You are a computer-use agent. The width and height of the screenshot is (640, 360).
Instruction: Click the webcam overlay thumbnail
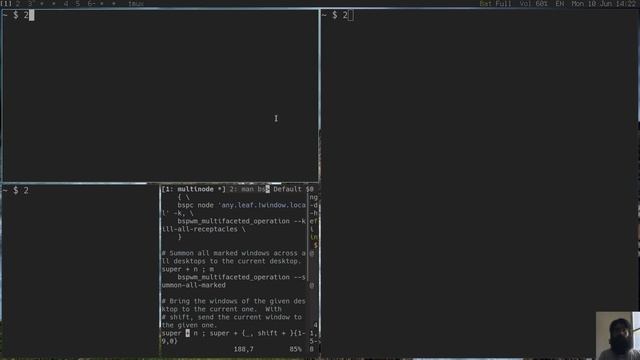click(618, 336)
